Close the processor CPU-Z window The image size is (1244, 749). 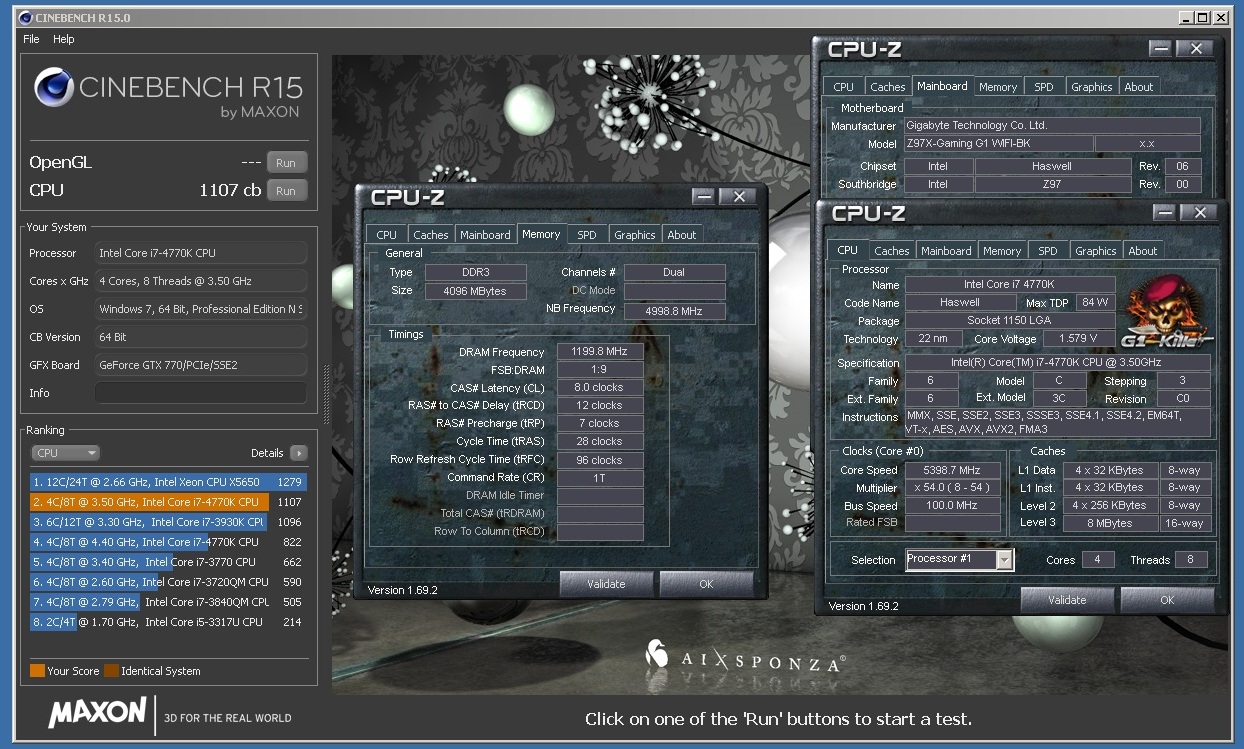pos(1200,212)
